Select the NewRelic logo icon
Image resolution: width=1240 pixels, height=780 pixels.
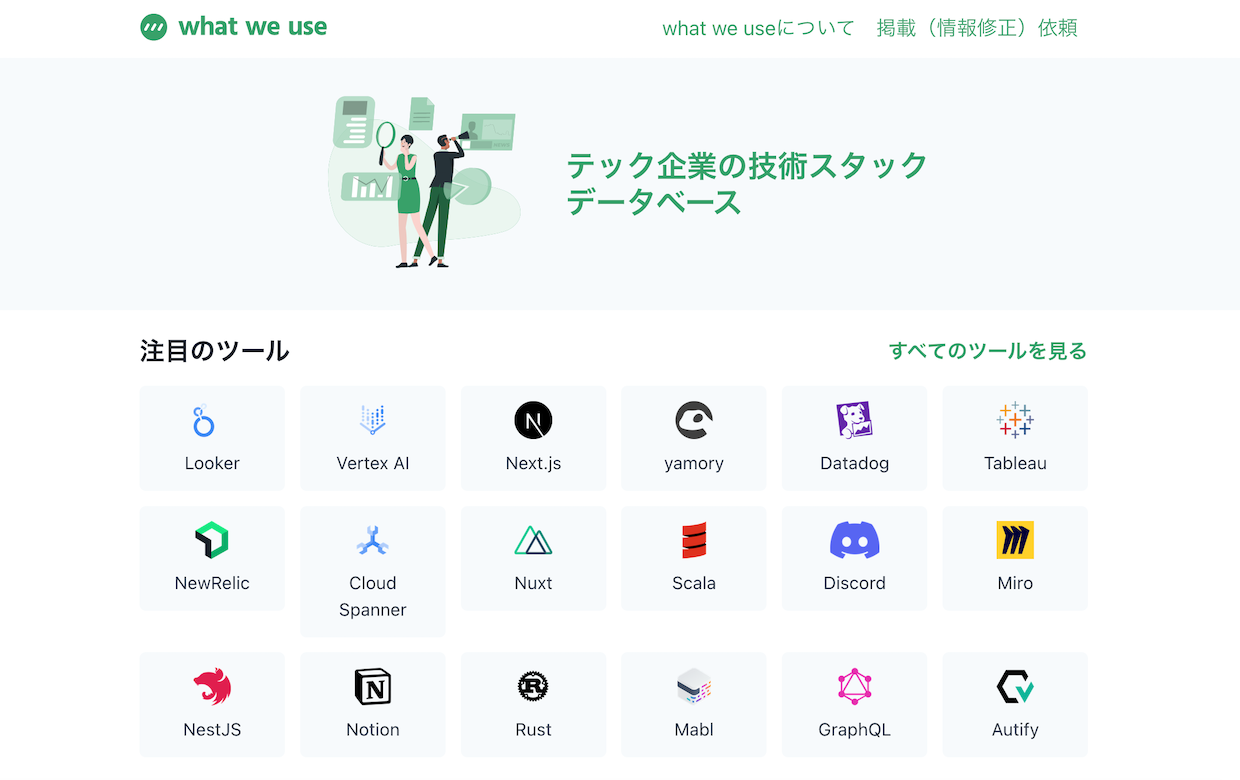(x=212, y=541)
